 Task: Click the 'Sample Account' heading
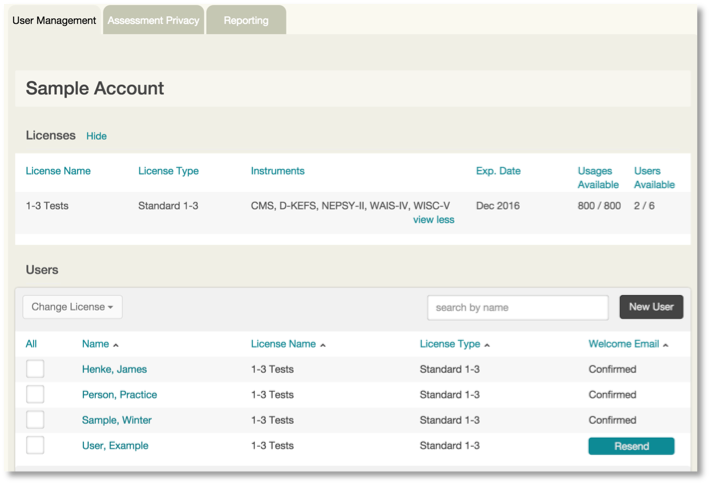pos(95,88)
